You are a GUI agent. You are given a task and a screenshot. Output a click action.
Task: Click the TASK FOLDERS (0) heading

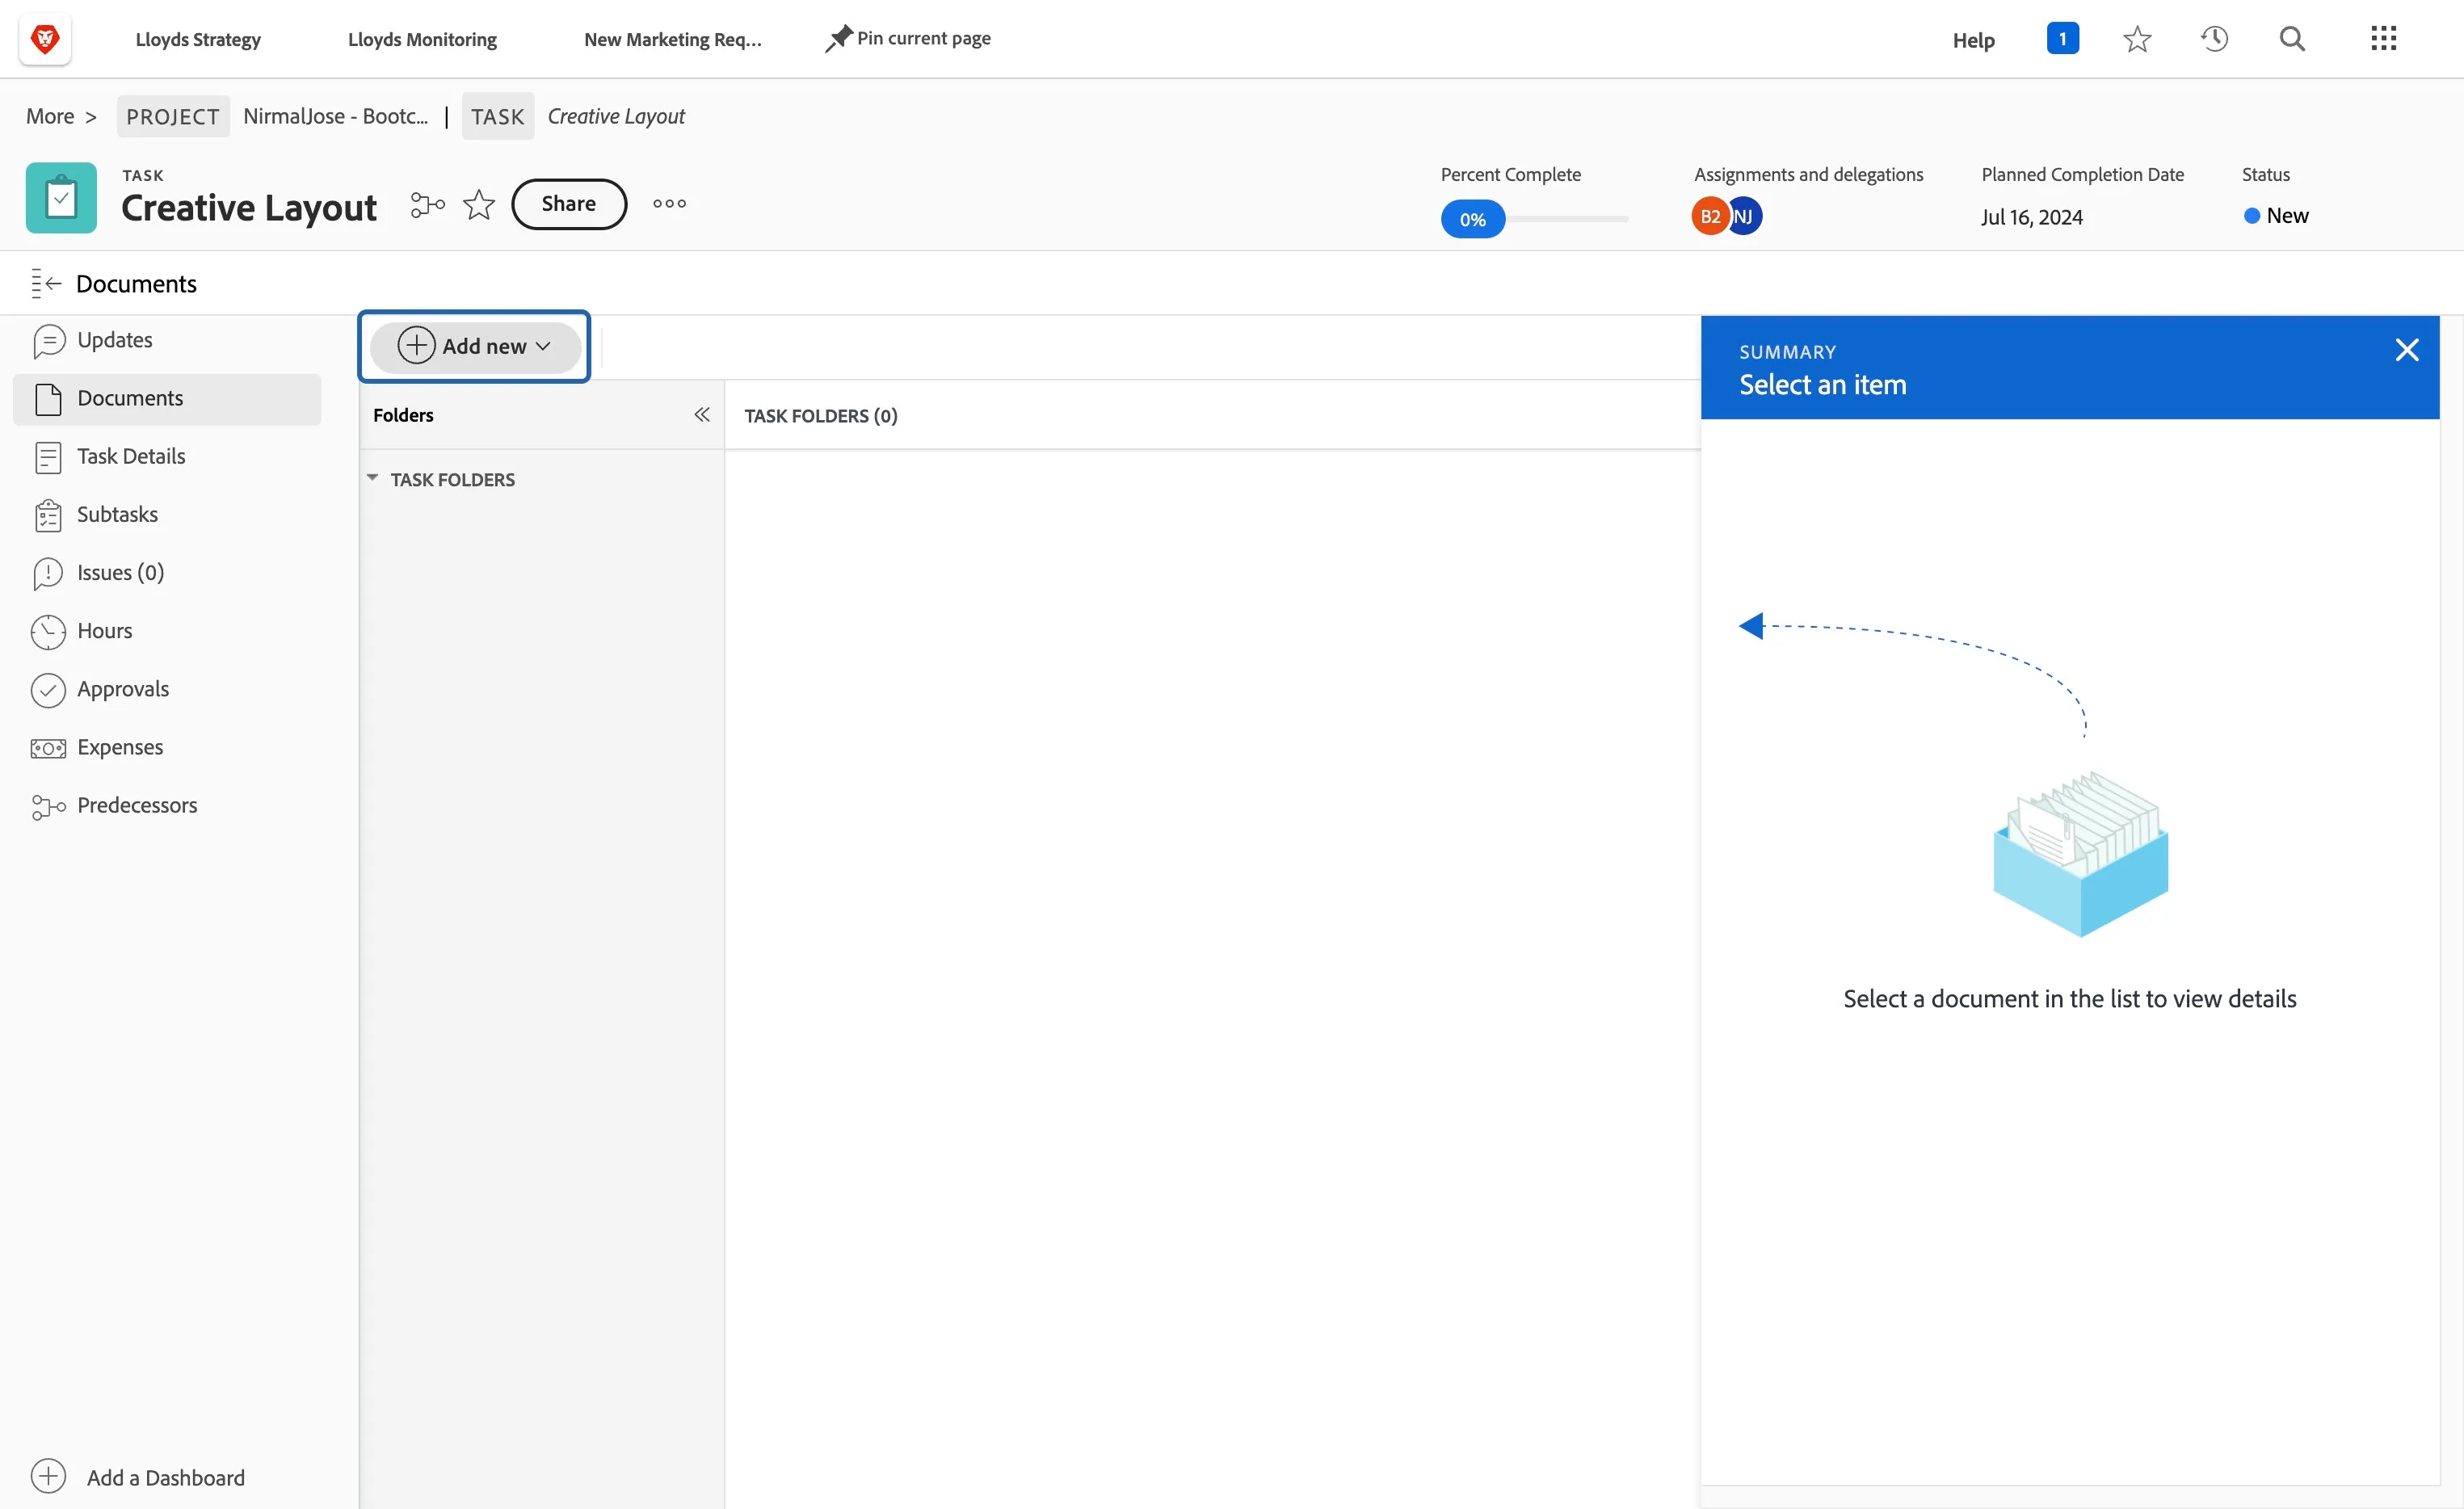(820, 416)
